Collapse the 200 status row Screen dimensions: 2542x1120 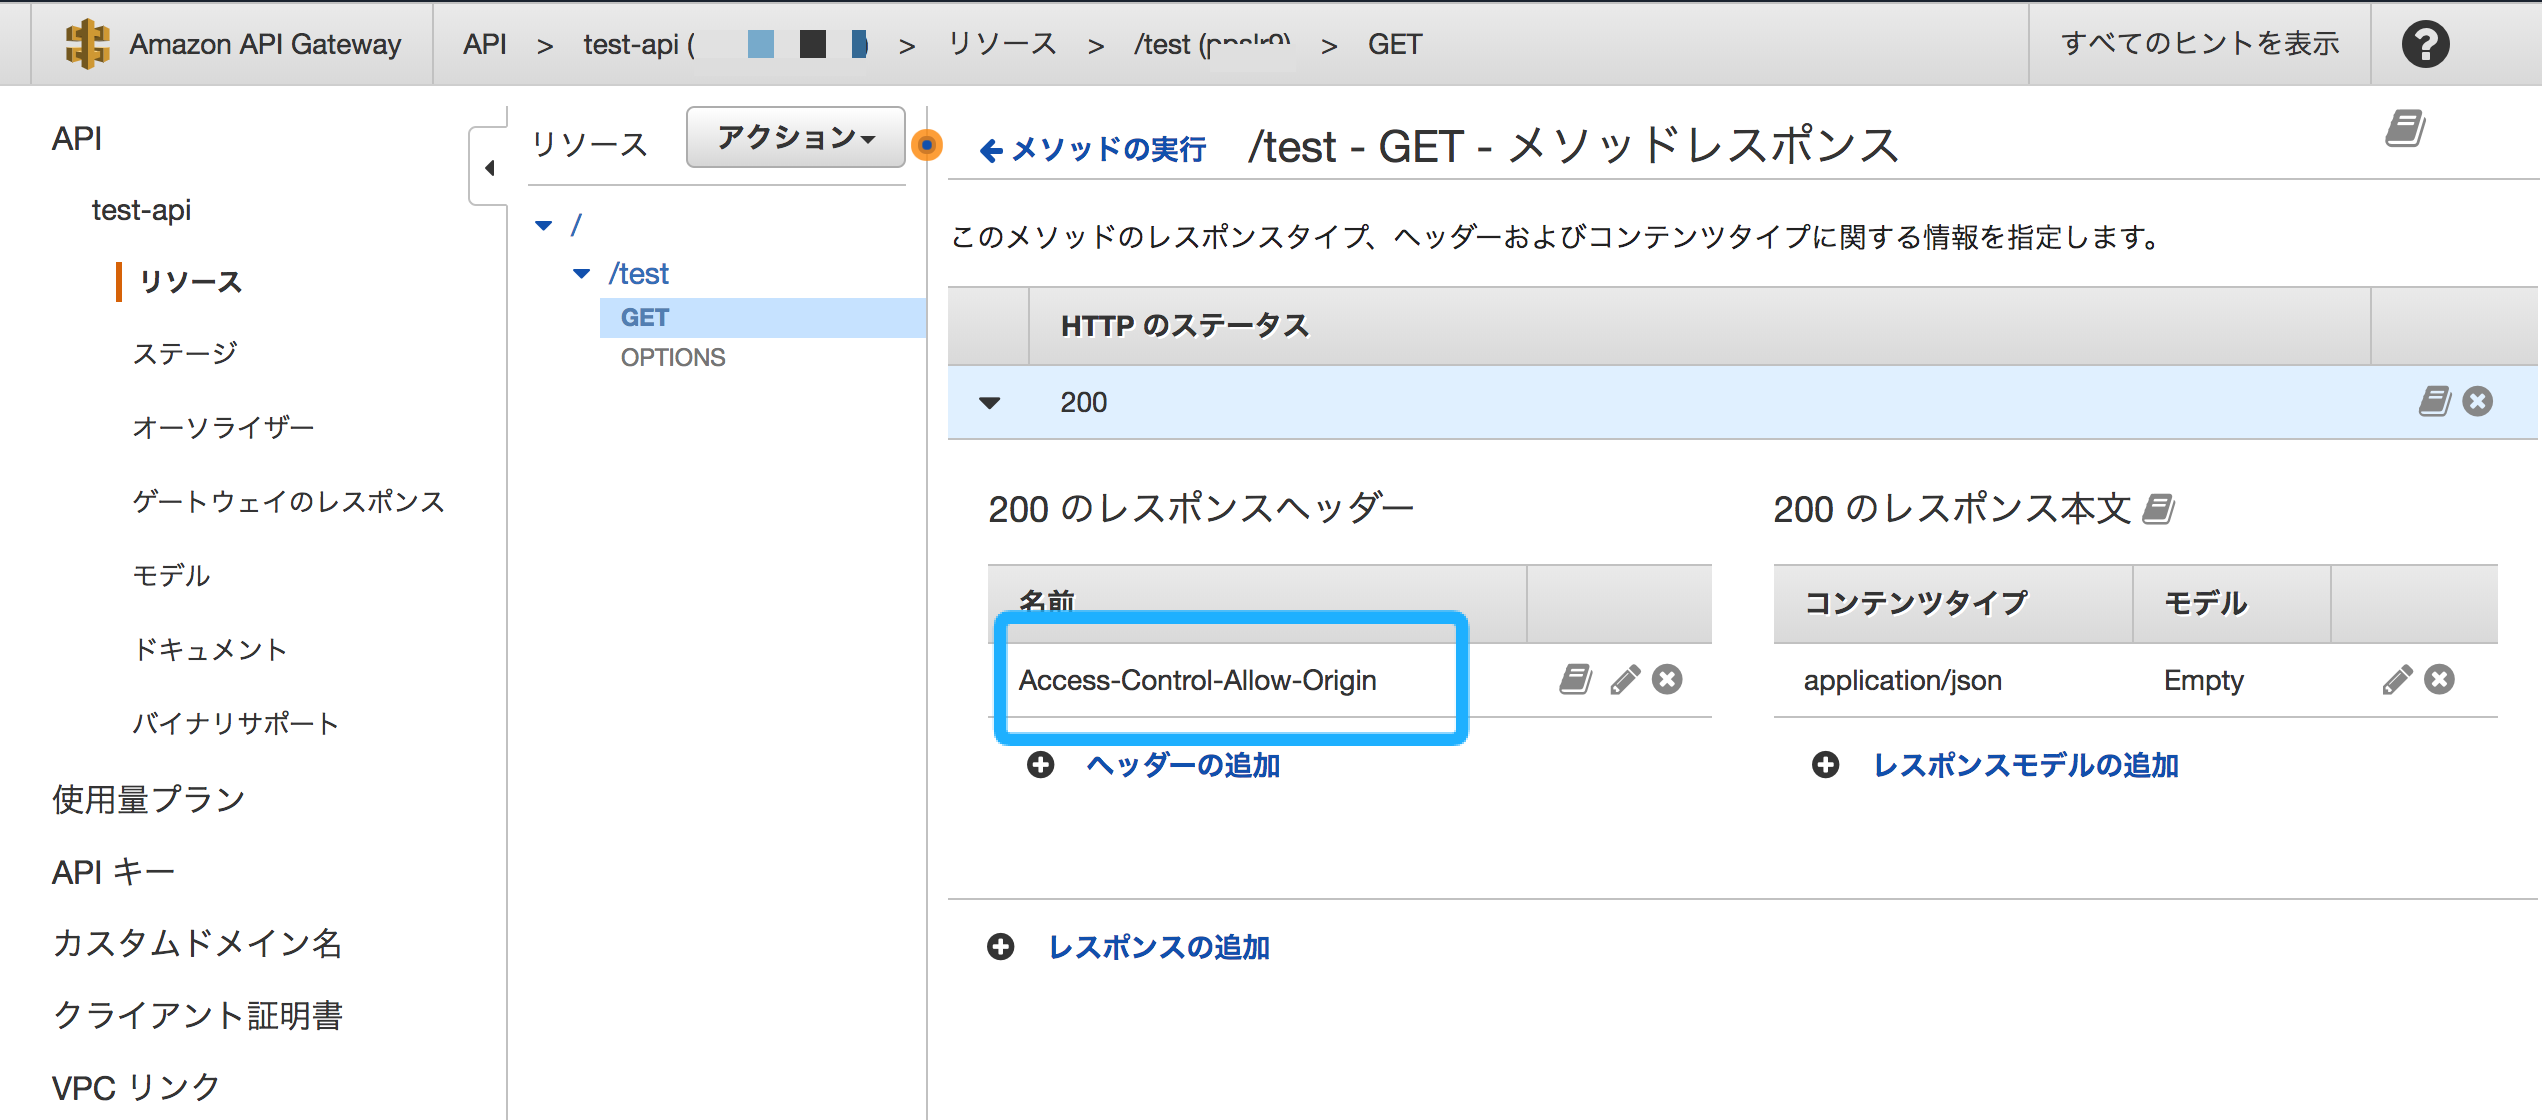point(989,403)
